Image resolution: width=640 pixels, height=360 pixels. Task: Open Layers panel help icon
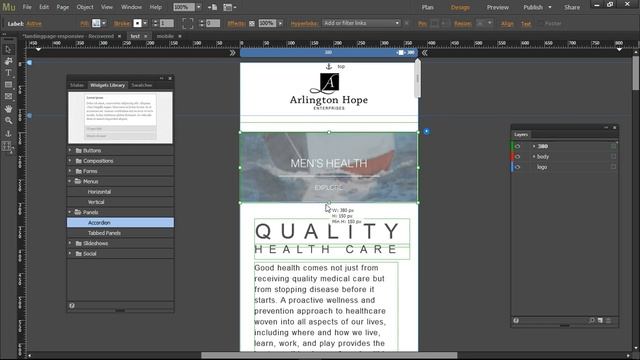point(516,321)
